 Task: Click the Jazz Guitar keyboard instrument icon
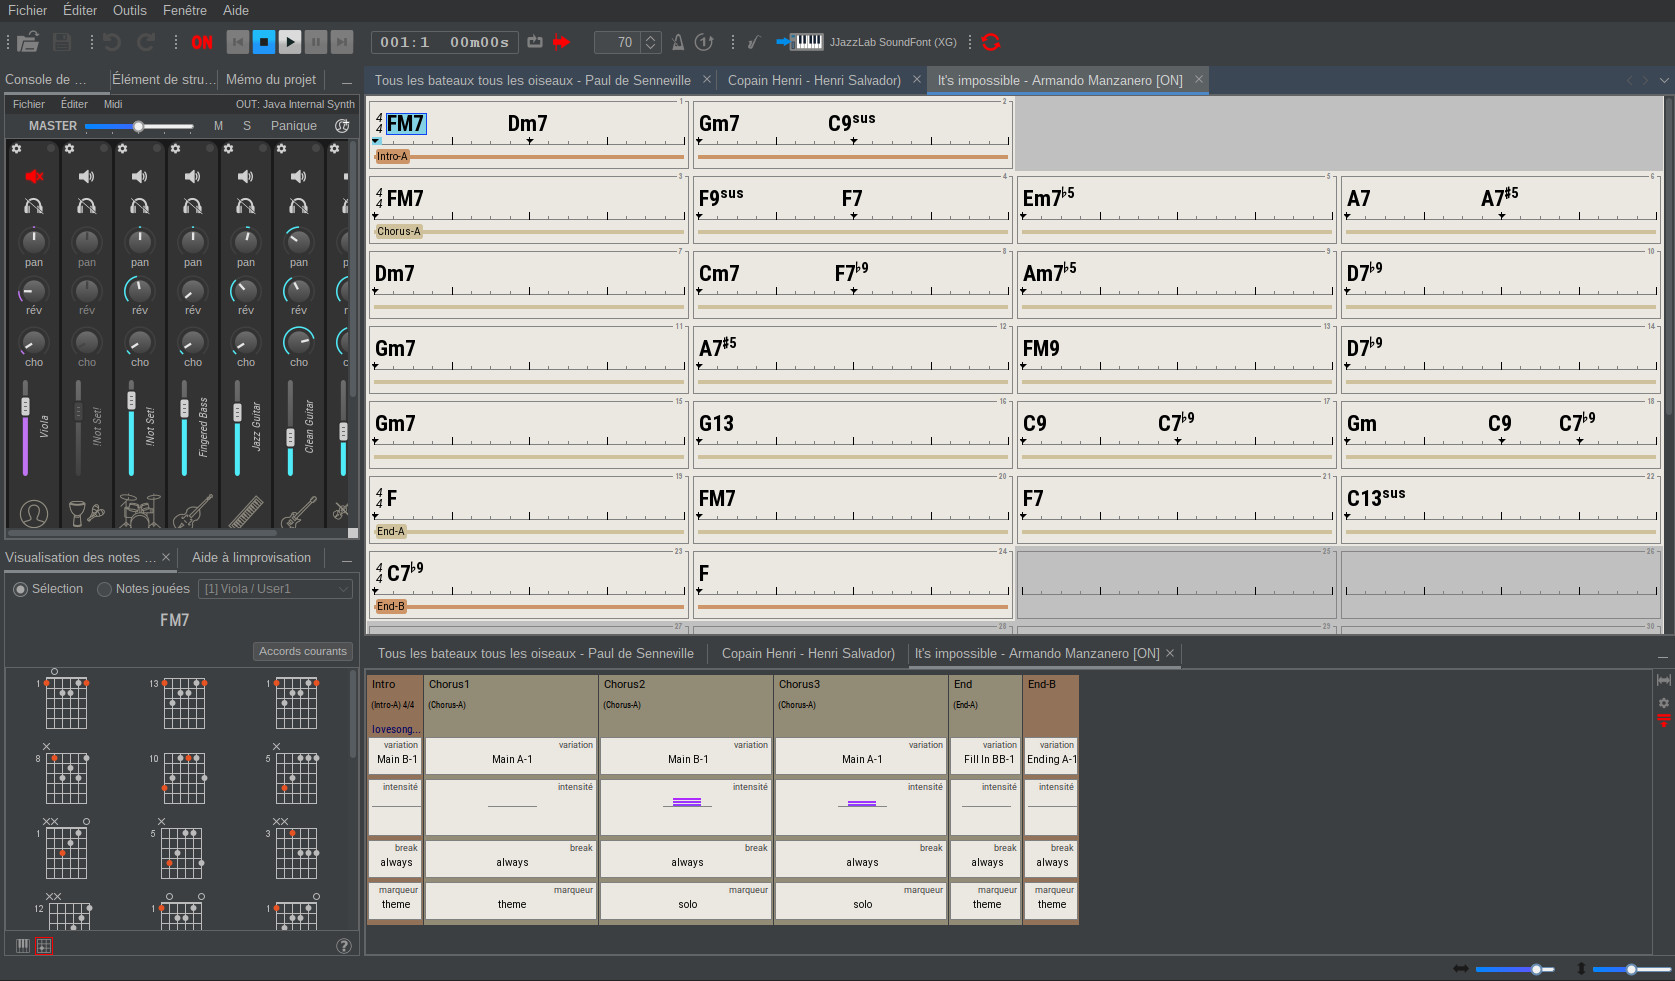(x=245, y=512)
